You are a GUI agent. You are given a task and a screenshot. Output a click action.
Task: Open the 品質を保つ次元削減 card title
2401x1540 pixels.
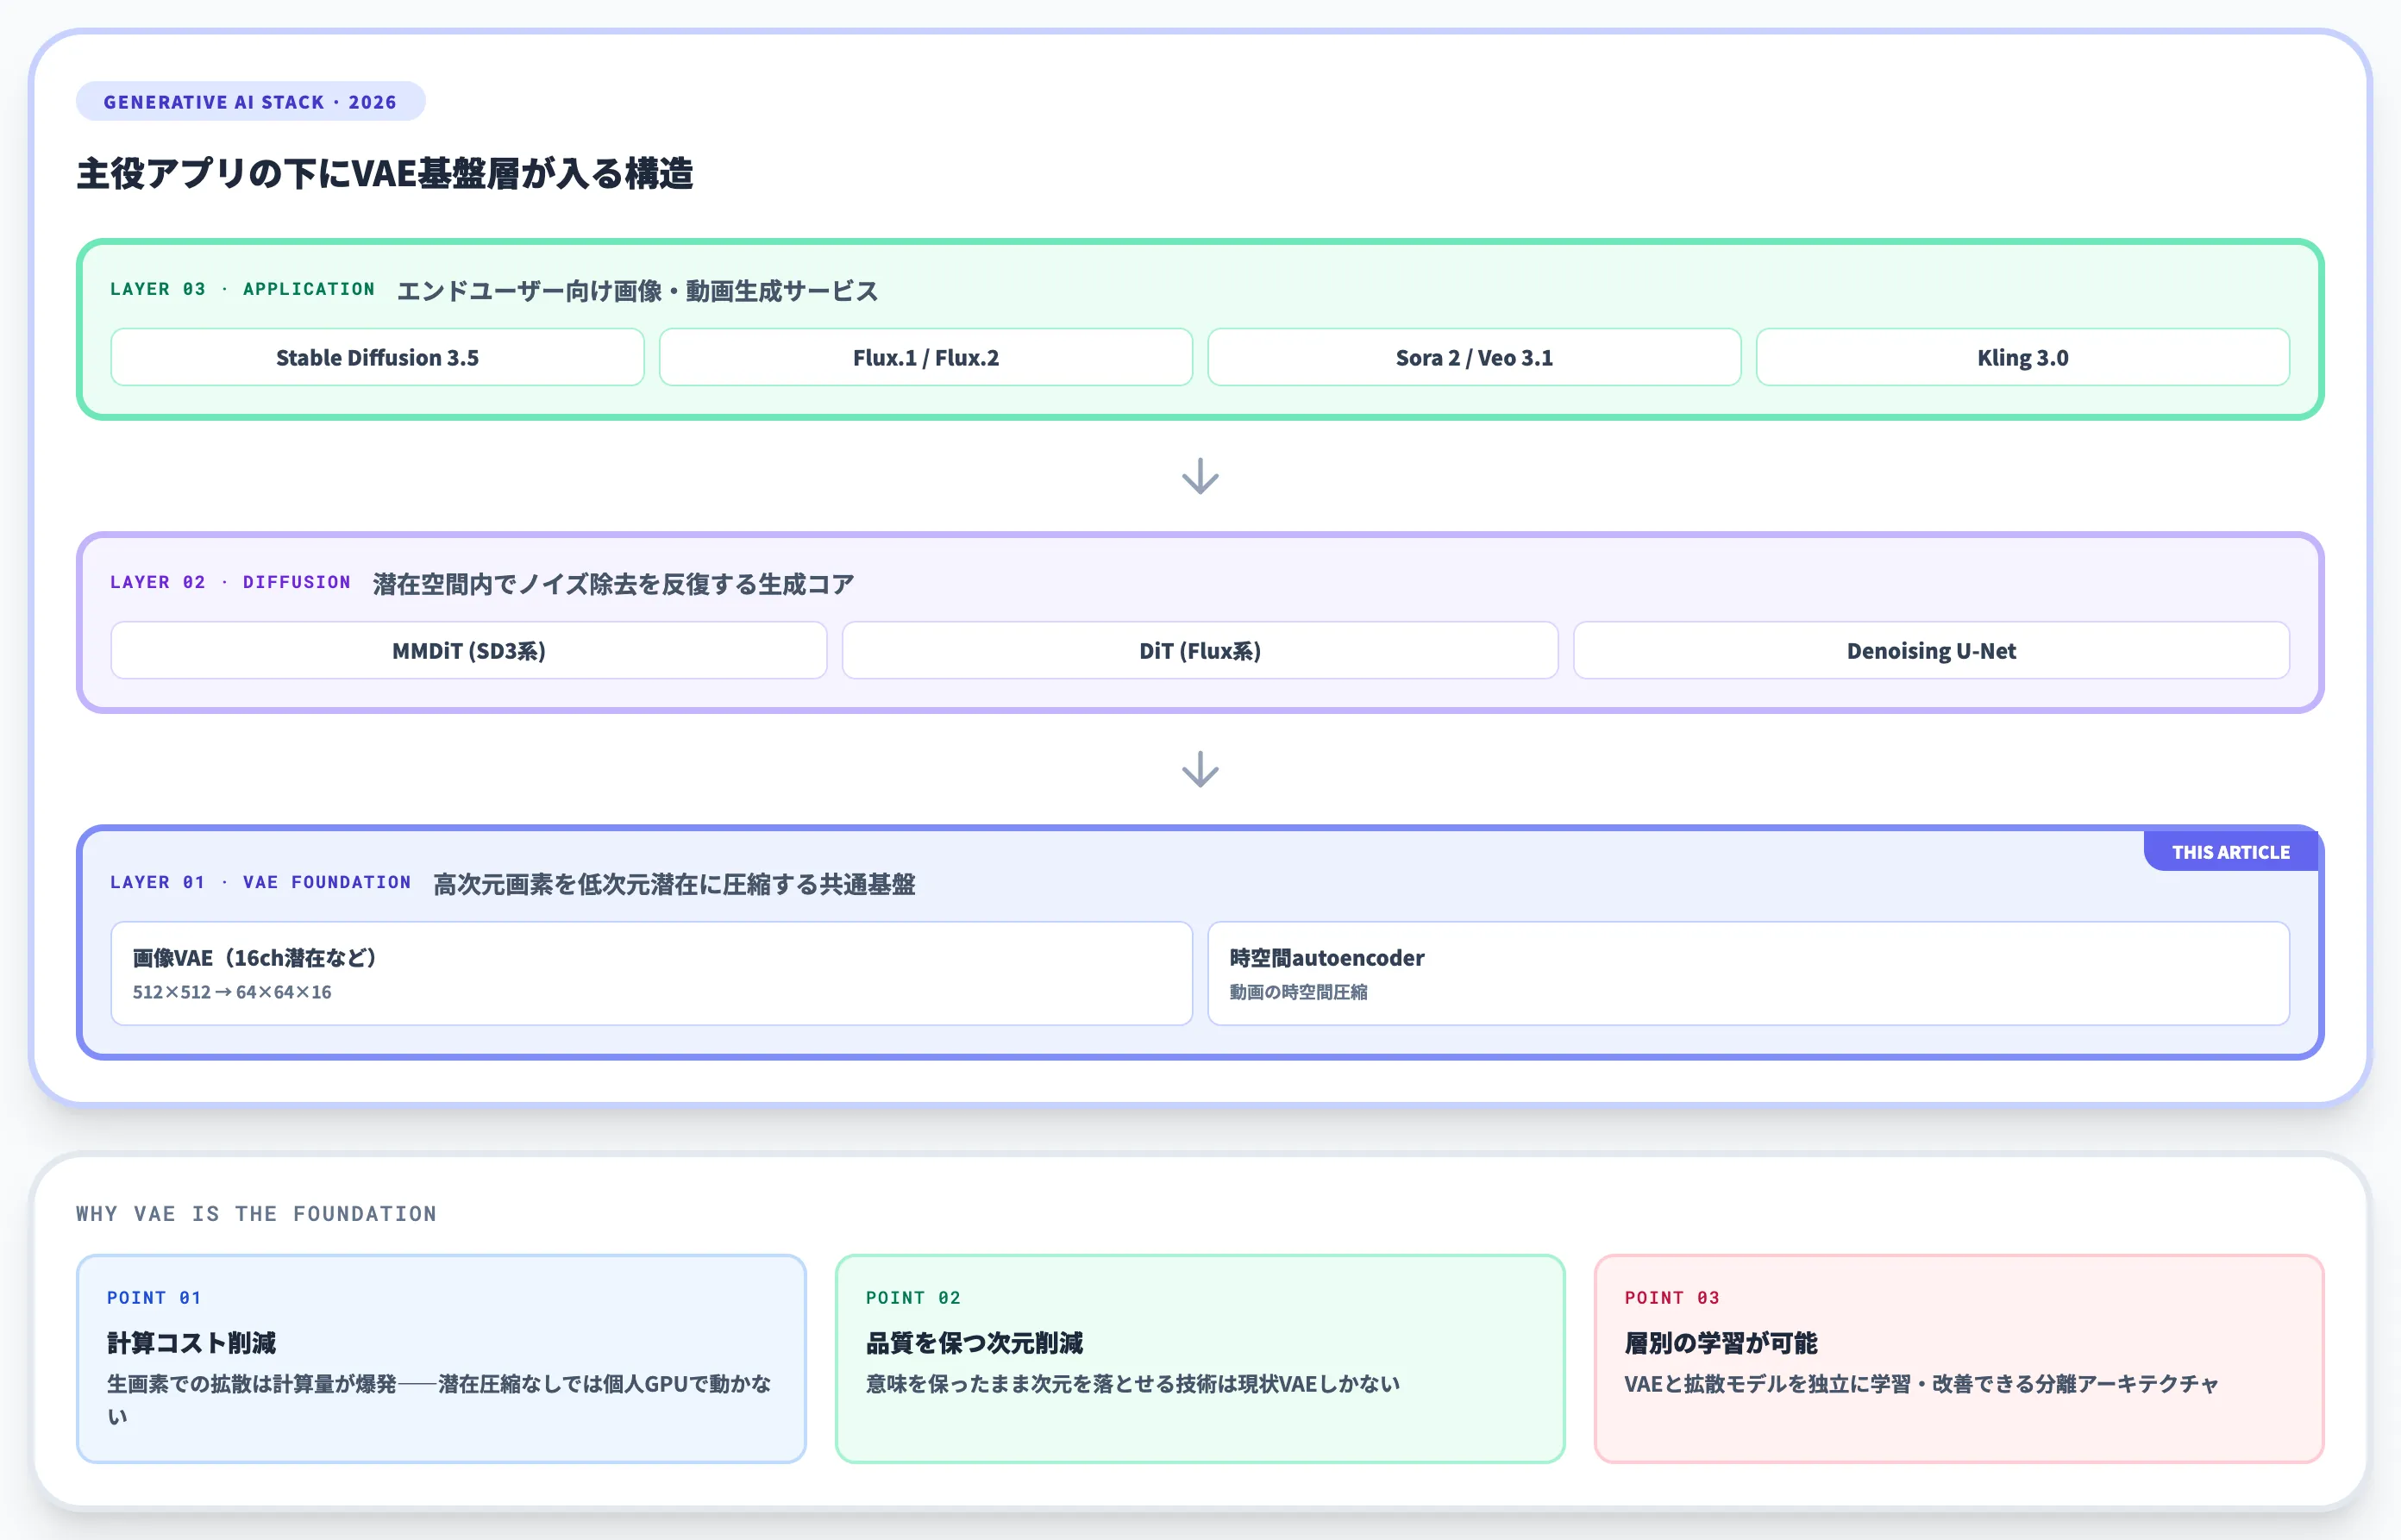tap(975, 1343)
